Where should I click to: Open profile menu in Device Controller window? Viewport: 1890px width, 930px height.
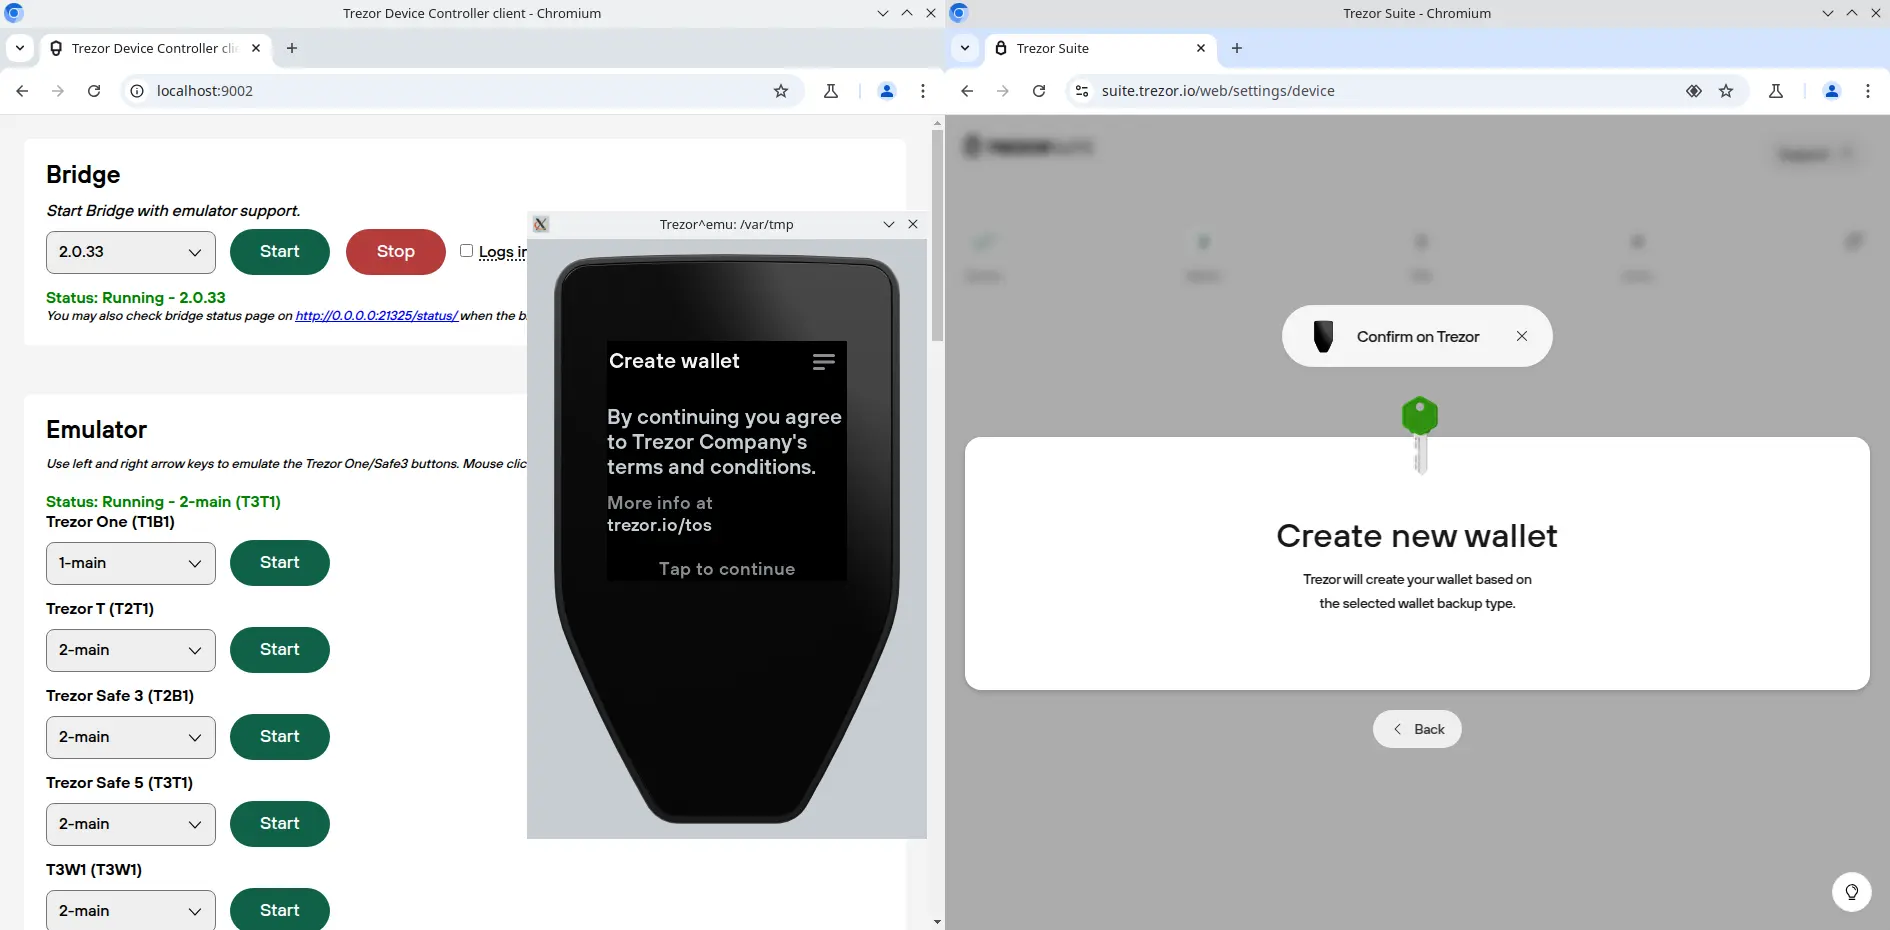pyautogui.click(x=887, y=91)
